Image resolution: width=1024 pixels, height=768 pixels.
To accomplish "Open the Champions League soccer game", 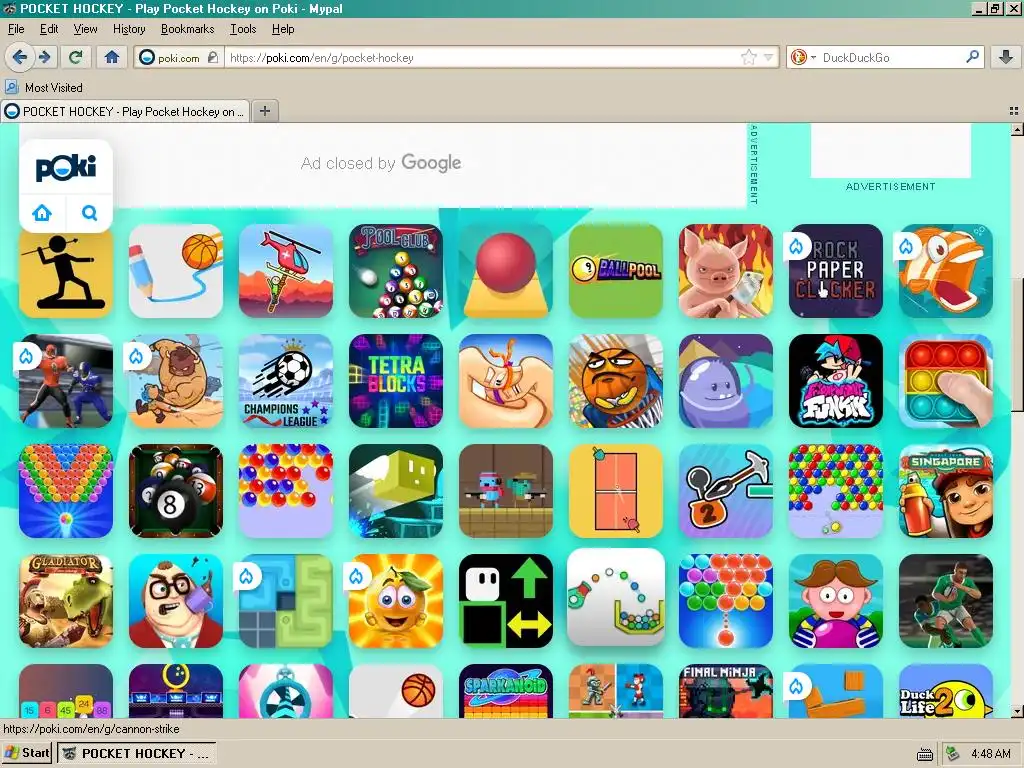I will point(286,381).
